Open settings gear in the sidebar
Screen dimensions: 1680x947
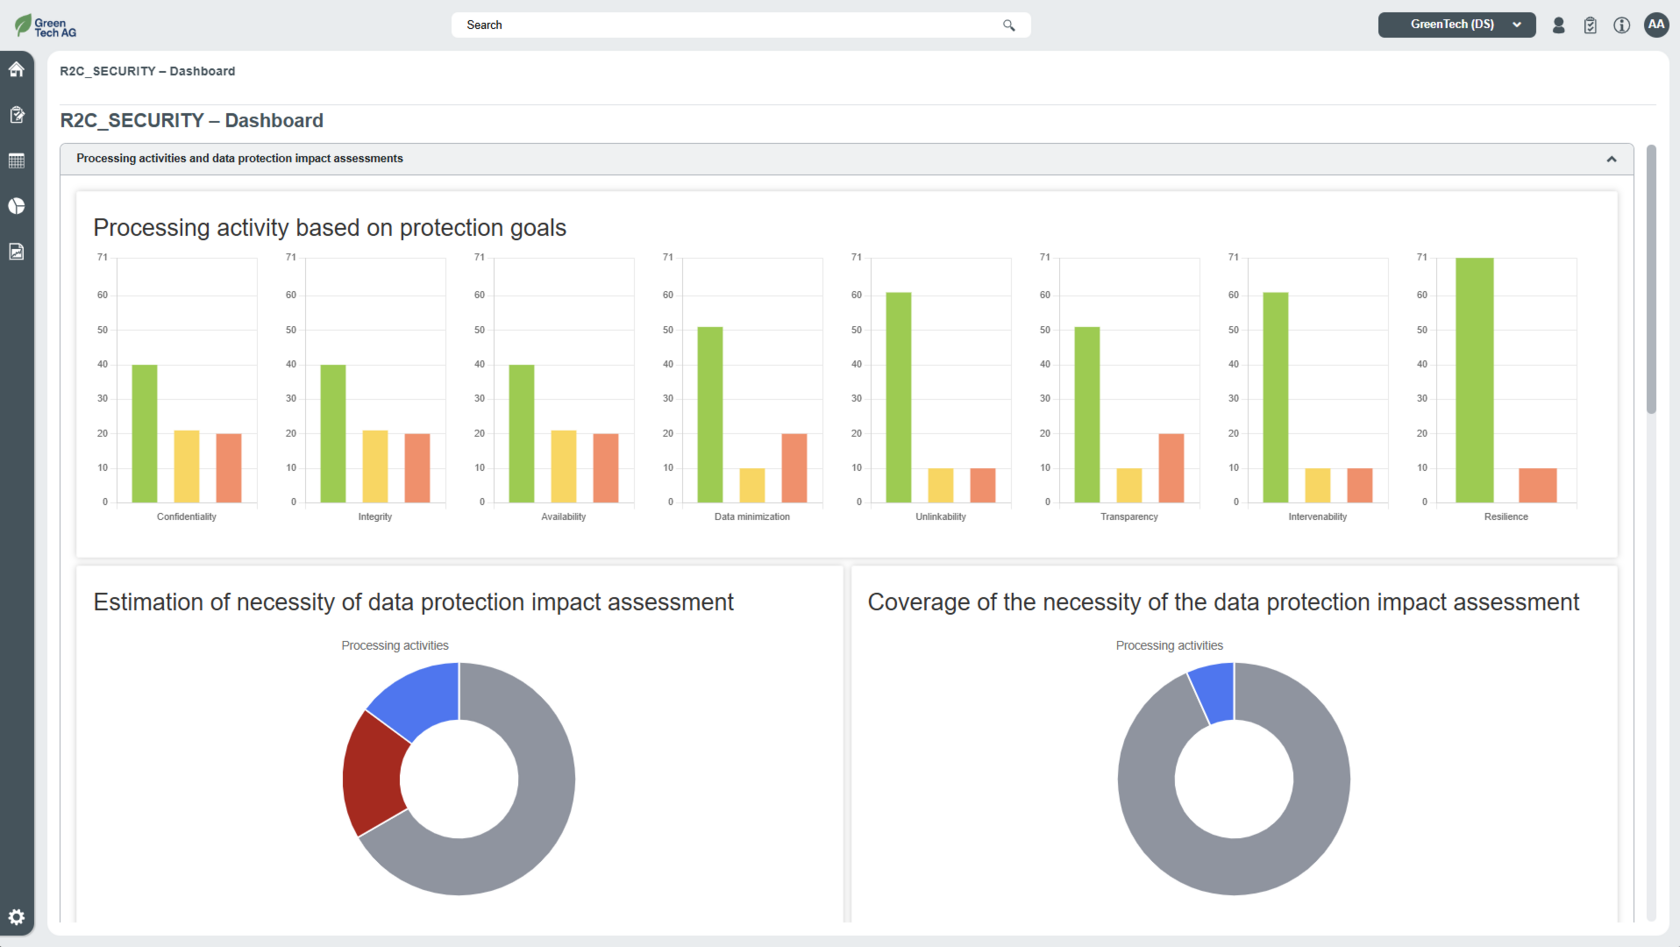17,917
